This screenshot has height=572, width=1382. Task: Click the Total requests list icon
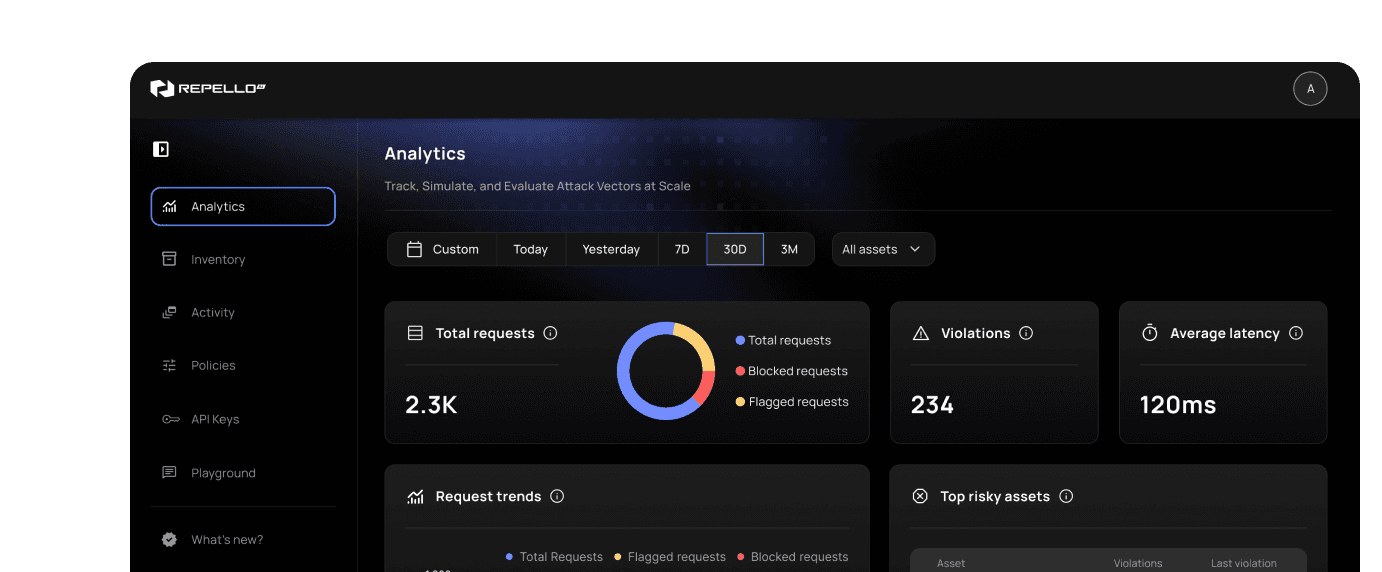pos(415,334)
